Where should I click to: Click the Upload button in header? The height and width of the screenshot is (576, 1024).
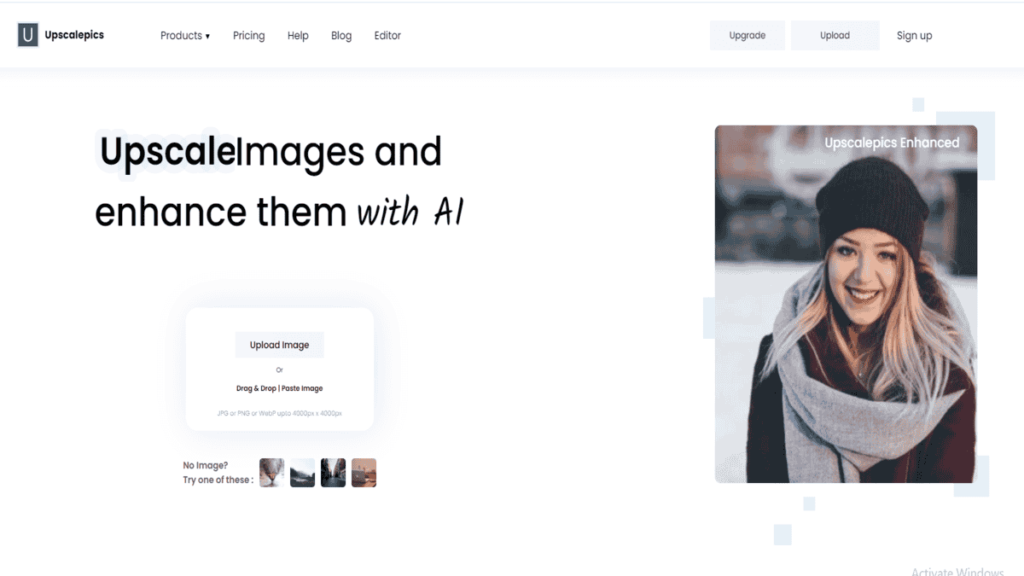(x=835, y=35)
